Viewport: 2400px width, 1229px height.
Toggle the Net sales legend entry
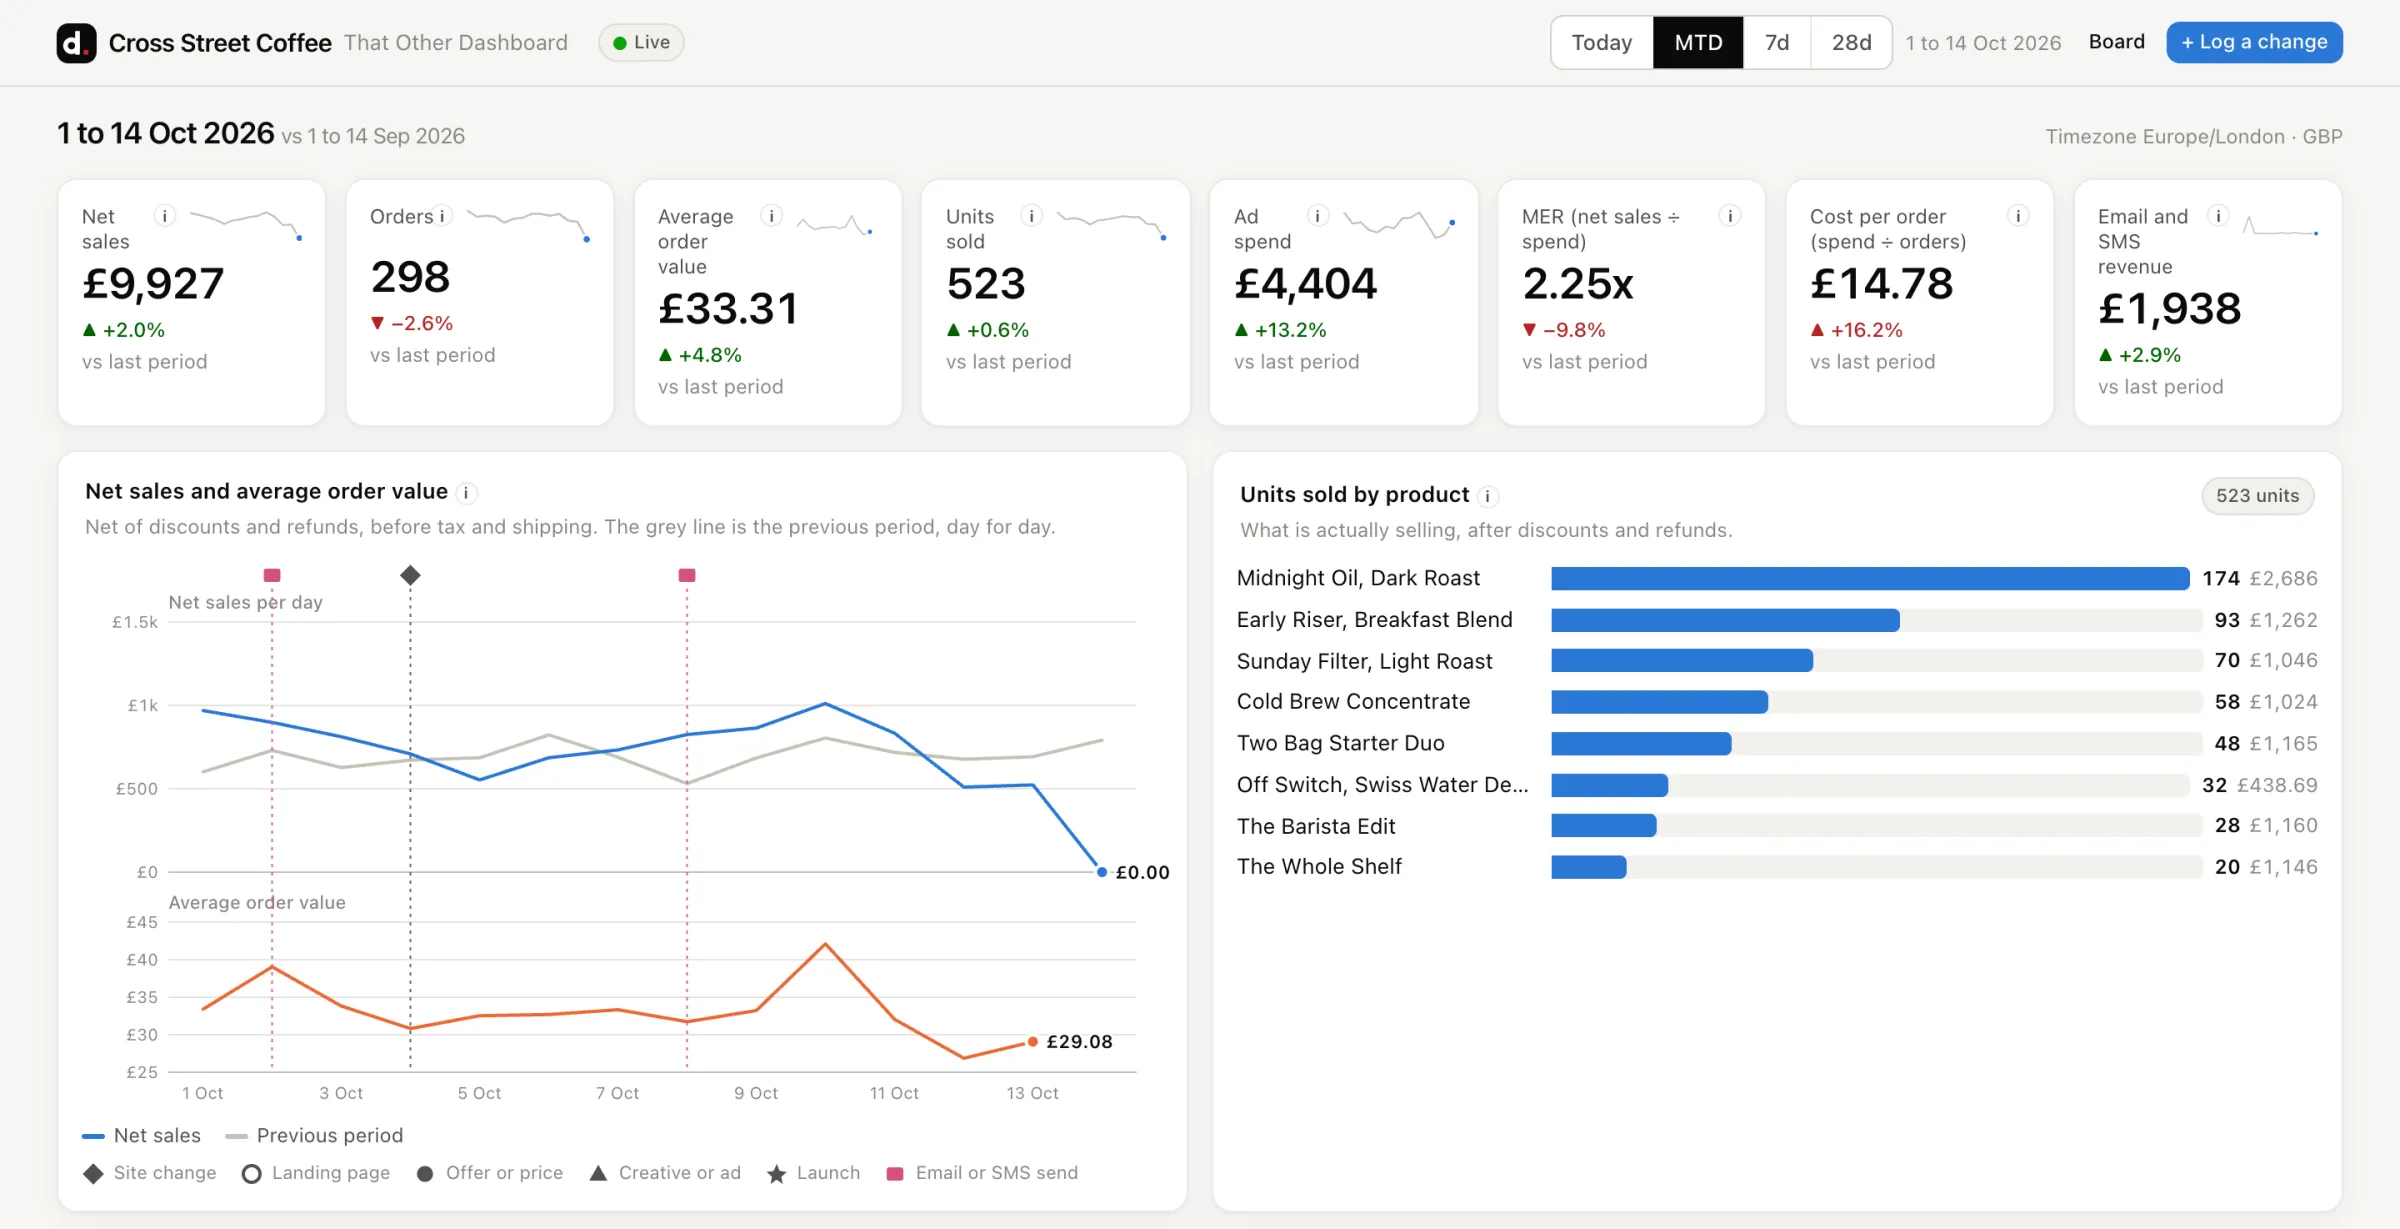[141, 1135]
